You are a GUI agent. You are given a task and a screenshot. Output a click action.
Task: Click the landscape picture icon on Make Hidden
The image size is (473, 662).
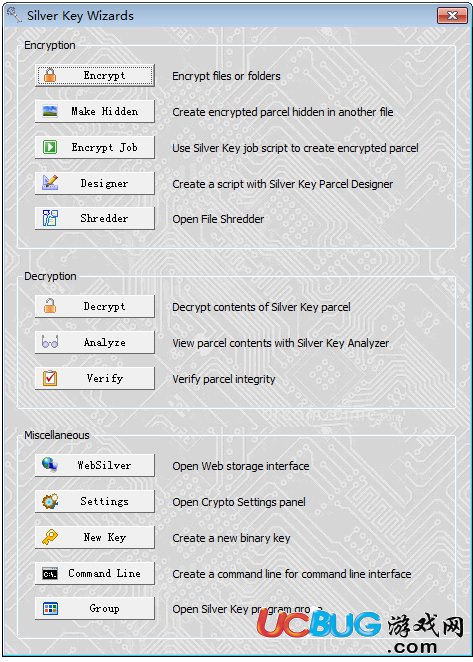(x=50, y=111)
